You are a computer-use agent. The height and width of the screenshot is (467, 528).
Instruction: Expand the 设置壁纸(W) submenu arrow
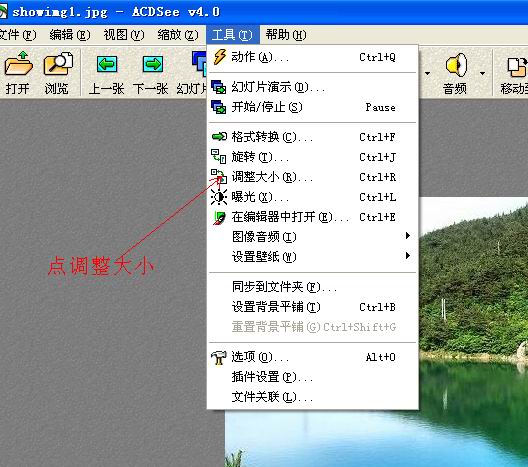(407, 256)
